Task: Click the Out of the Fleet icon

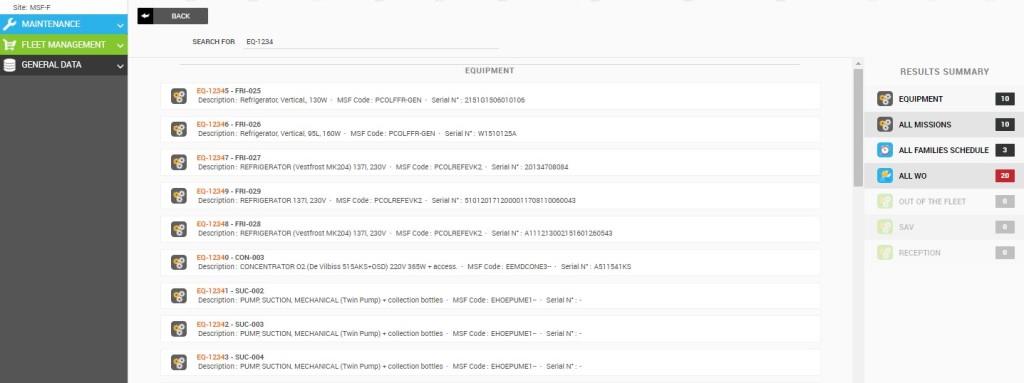Action: tap(885, 201)
